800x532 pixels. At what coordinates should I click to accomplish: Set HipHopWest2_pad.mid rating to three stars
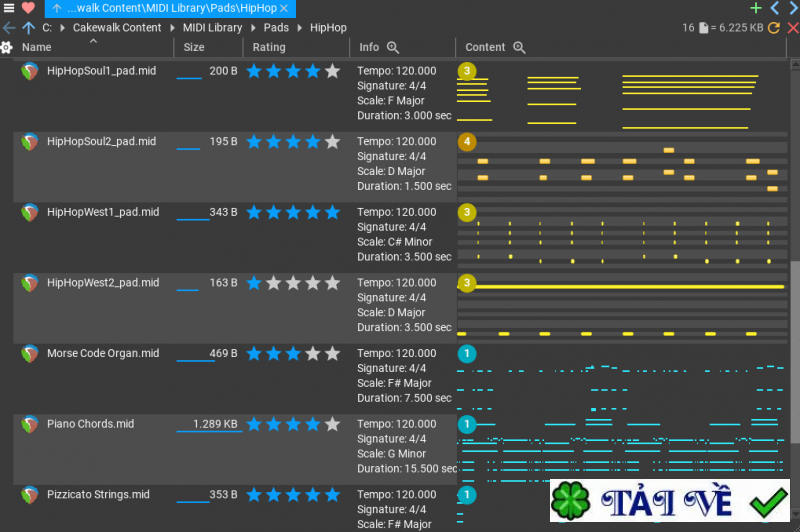tap(293, 283)
